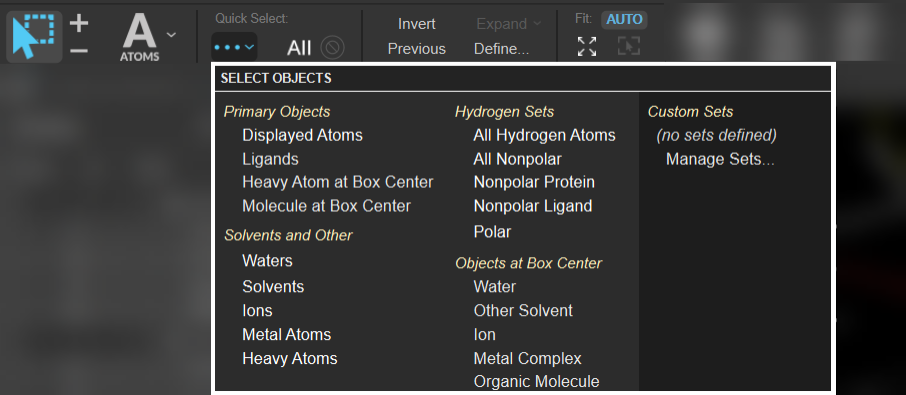Click the Solvents and Other heading
The height and width of the screenshot is (395, 906).
point(288,235)
